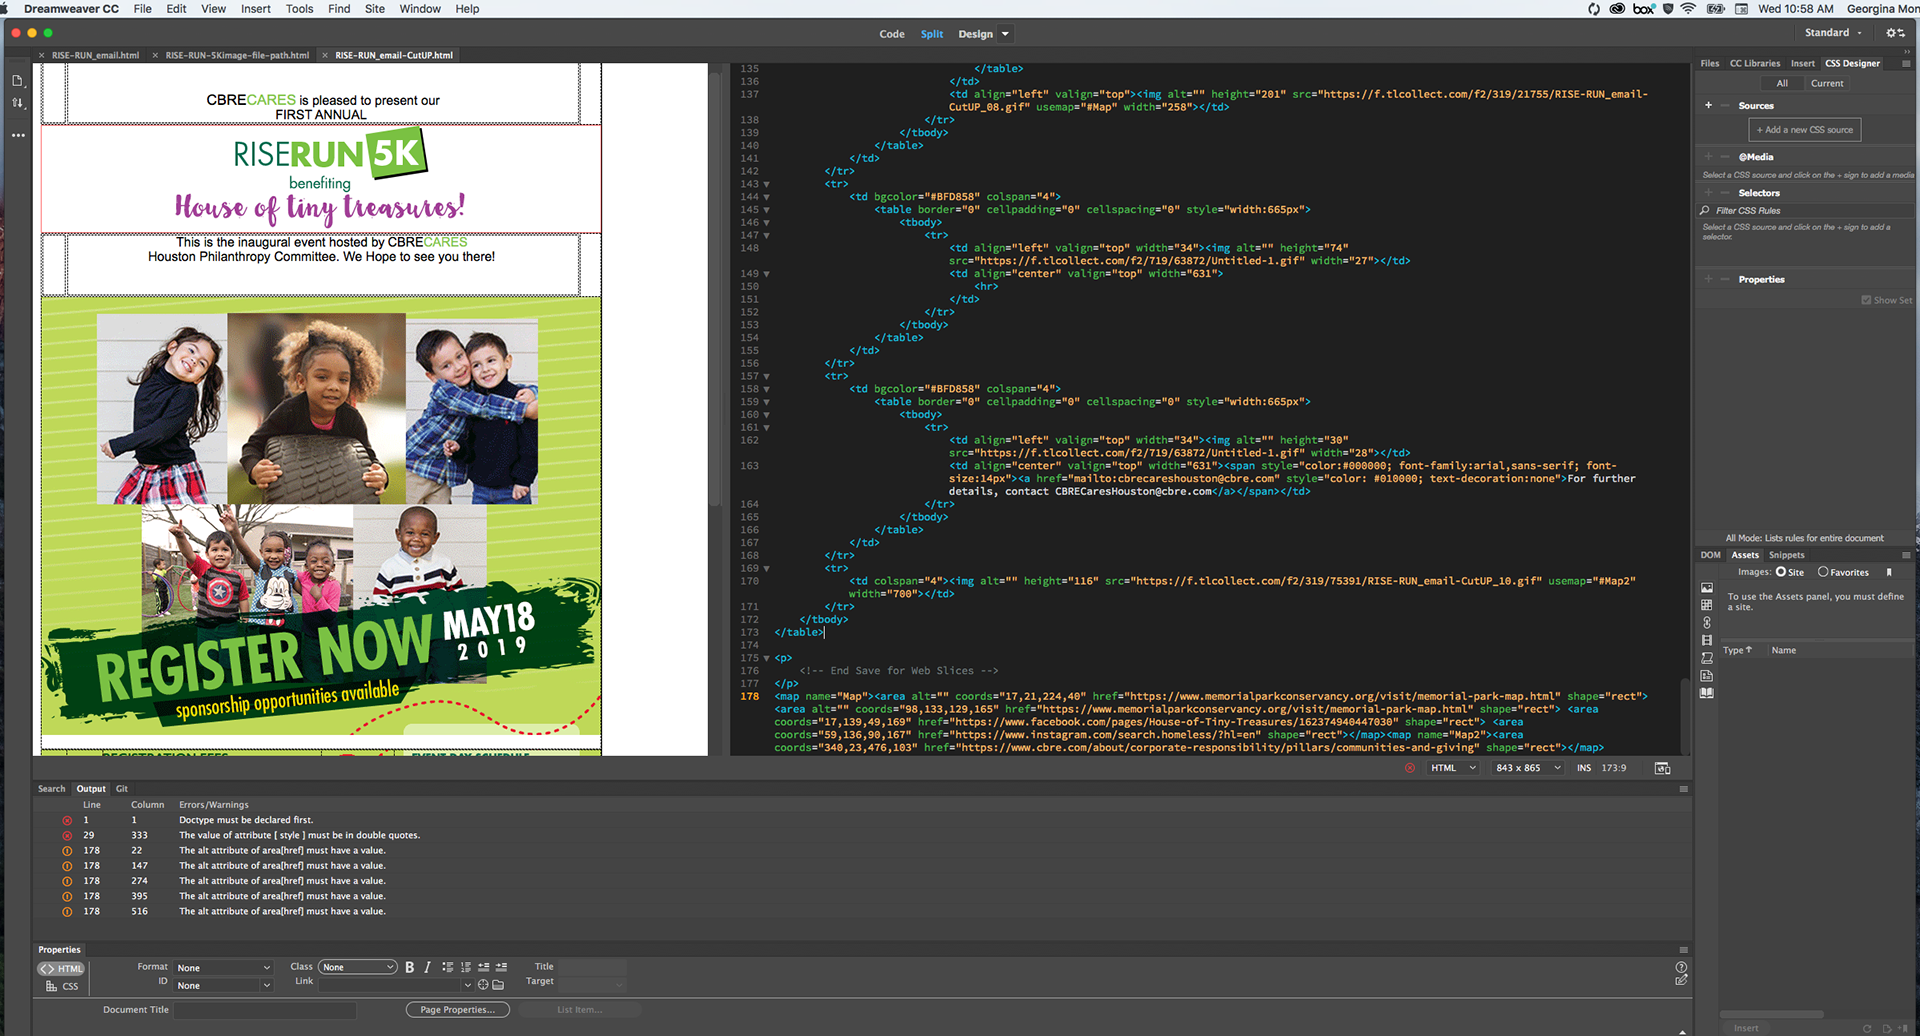Open the Class dropdown in Properties

[x=358, y=967]
